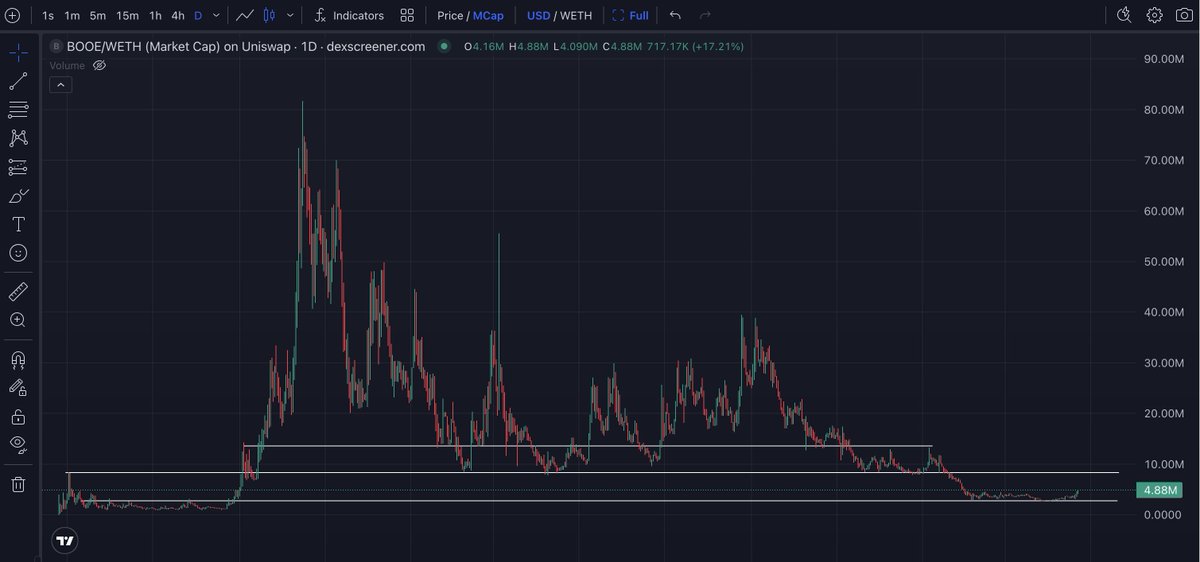Viewport: 1200px width, 562px height.
Task: Open the quick search icon
Action: tap(1124, 15)
